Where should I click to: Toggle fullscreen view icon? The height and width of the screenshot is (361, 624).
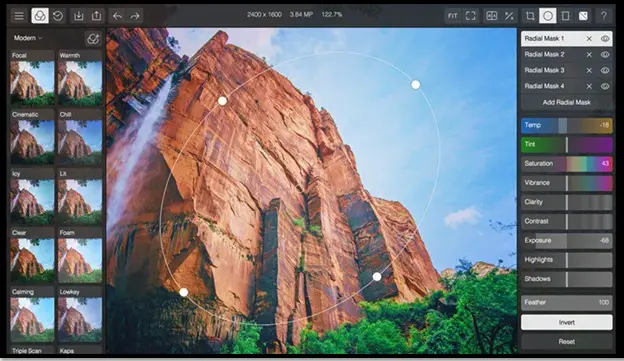coord(471,16)
